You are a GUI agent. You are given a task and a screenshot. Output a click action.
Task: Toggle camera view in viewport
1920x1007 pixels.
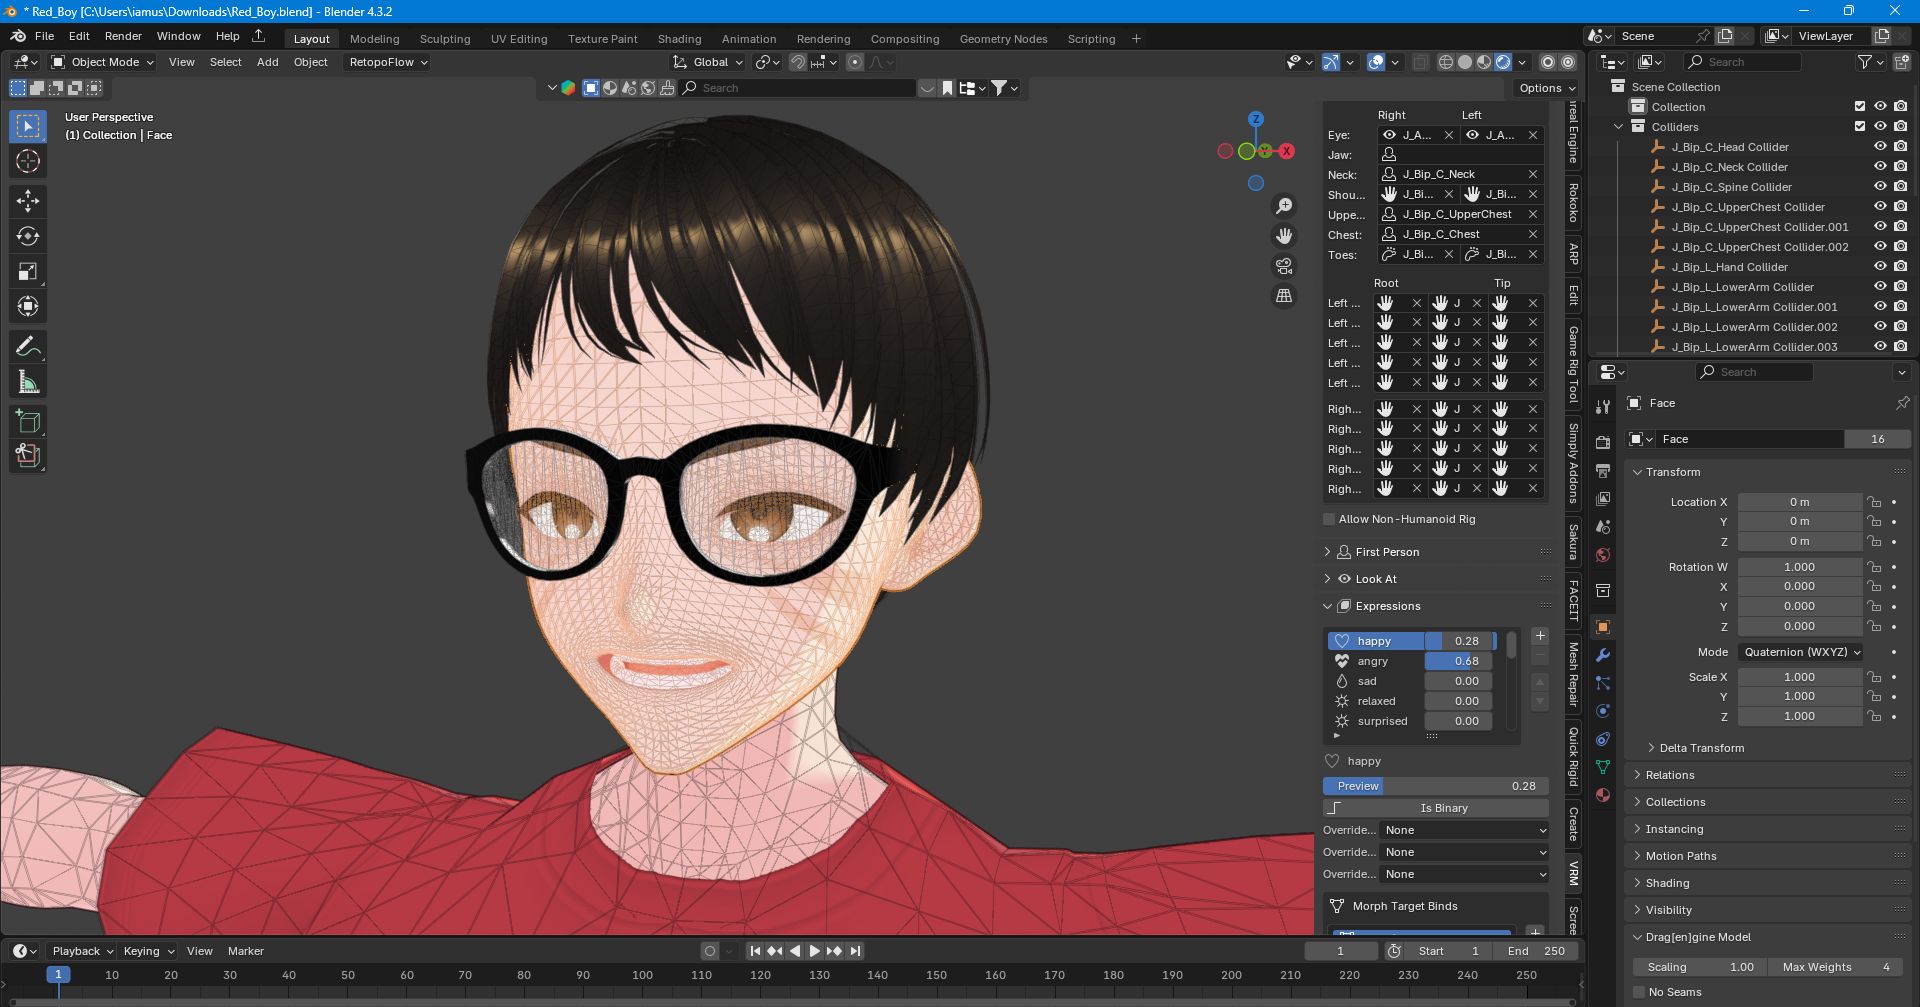tap(1284, 266)
